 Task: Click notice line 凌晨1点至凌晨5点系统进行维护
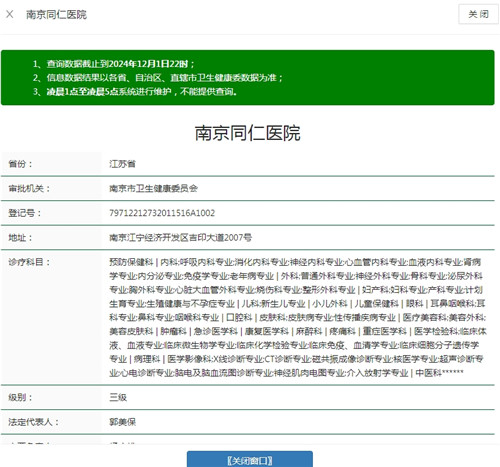(x=135, y=91)
